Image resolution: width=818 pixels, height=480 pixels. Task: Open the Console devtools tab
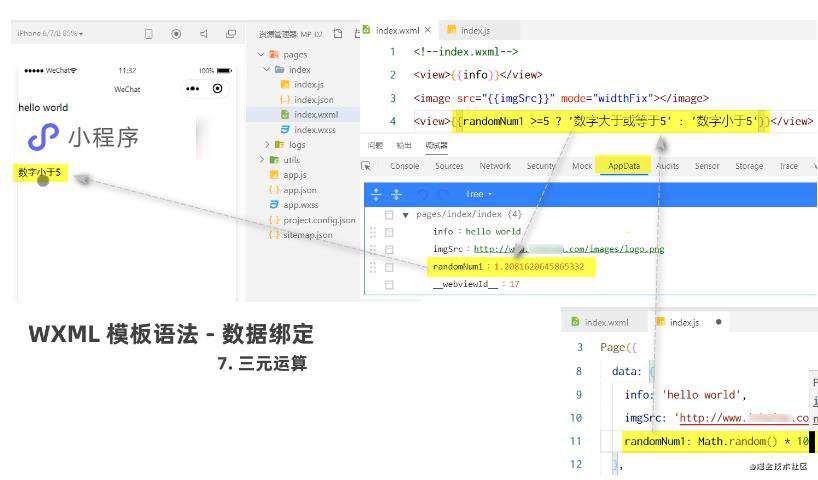click(404, 166)
